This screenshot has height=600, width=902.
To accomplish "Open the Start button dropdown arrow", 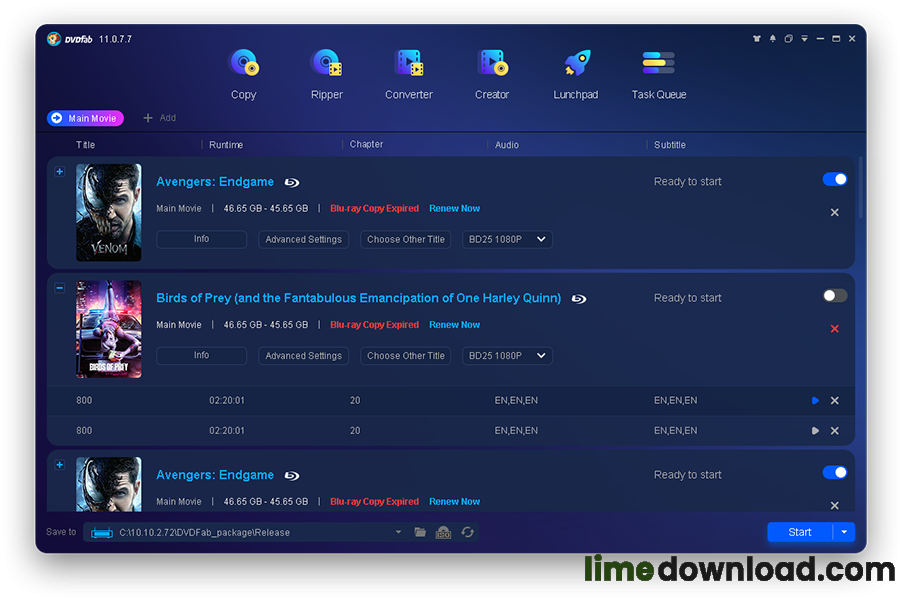I will click(844, 532).
